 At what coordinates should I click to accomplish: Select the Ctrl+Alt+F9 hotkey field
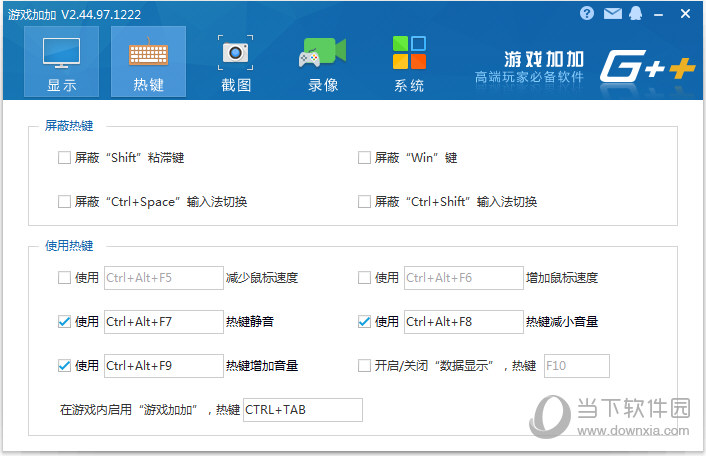164,366
